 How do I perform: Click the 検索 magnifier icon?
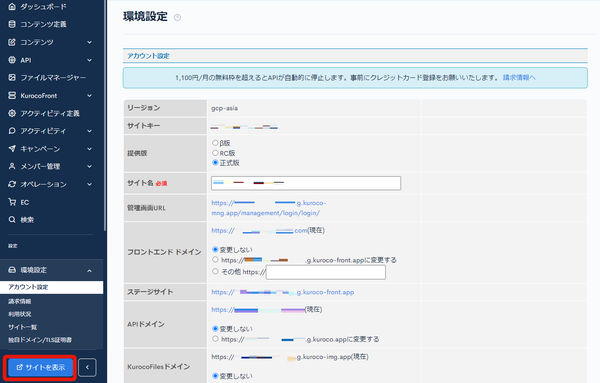coord(12,220)
